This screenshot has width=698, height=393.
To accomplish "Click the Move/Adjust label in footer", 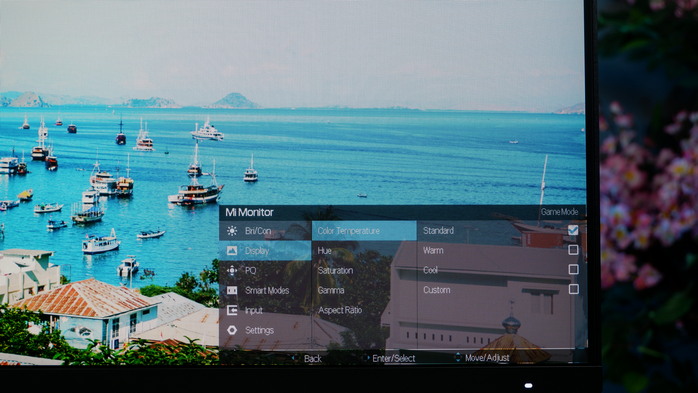I will coord(487,358).
